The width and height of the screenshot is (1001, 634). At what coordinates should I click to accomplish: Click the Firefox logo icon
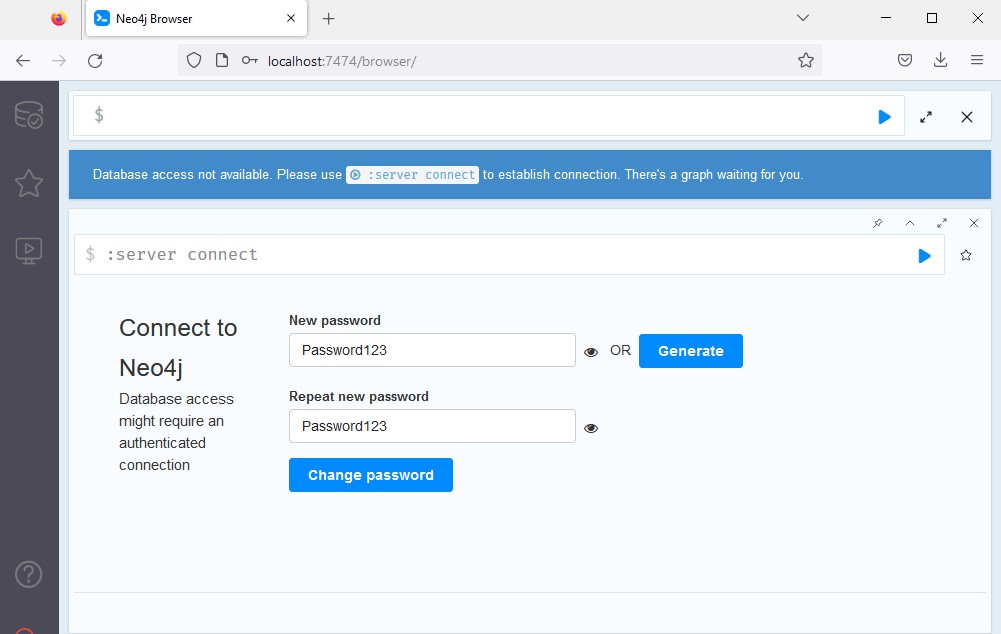[59, 19]
